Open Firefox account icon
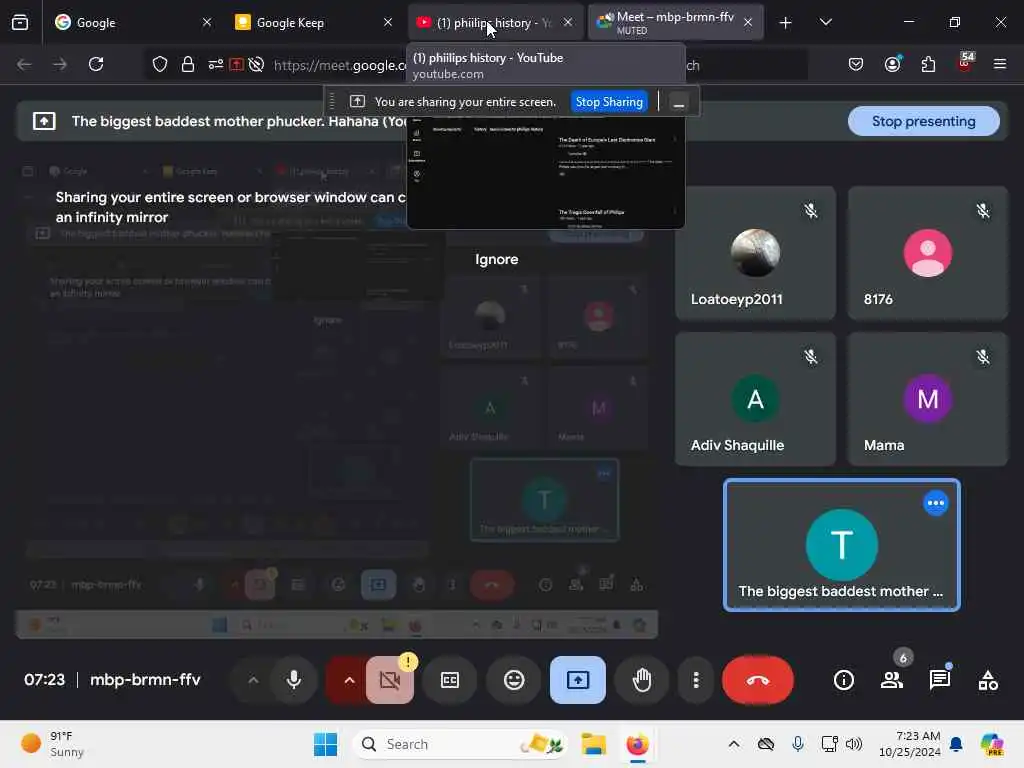Screen dimensions: 1024x768 point(893,64)
